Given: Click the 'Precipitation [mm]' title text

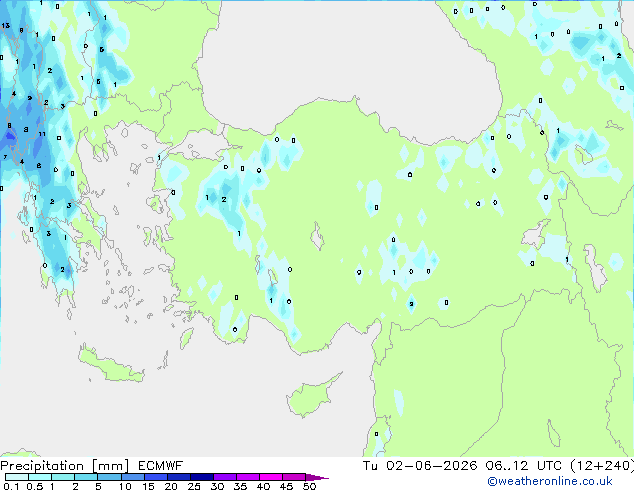Looking at the screenshot, I should [x=64, y=466].
